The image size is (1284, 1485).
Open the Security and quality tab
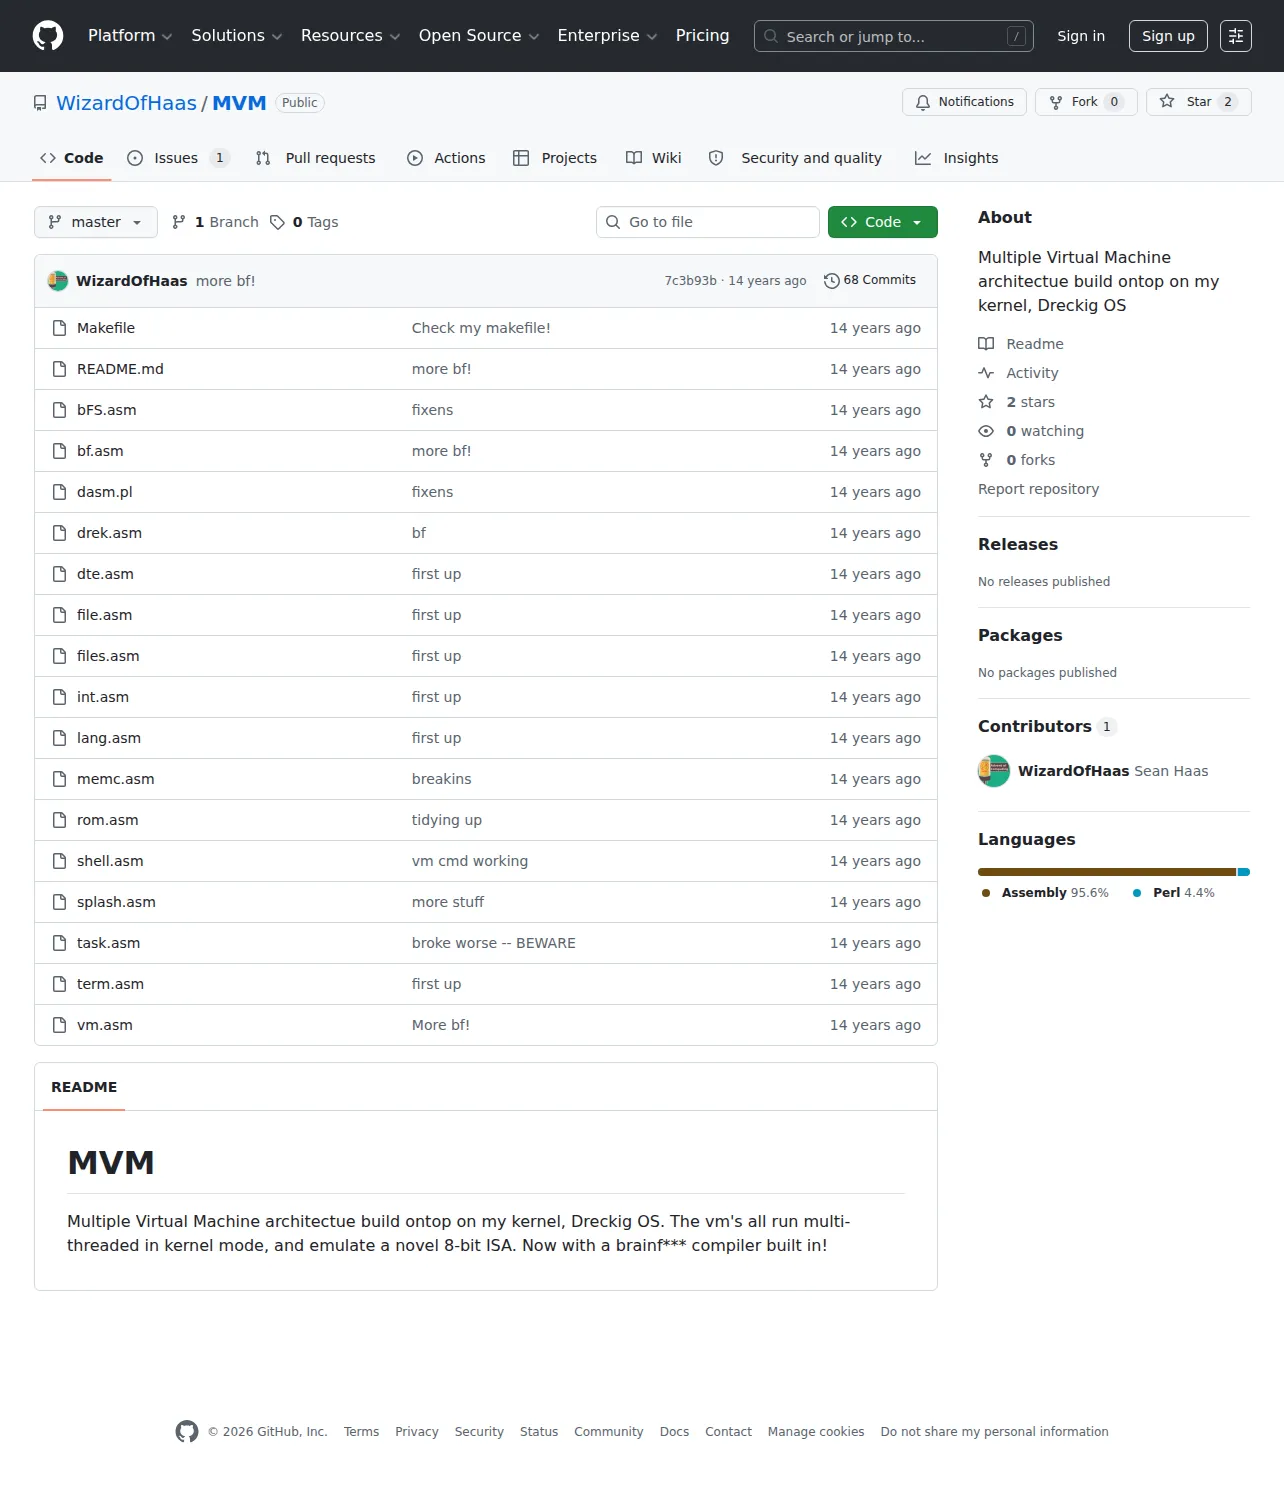pyautogui.click(x=796, y=158)
